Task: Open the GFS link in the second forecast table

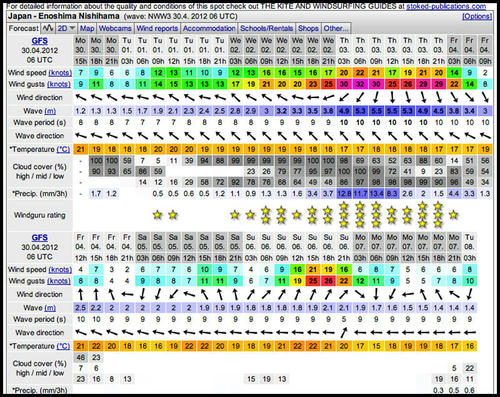Action: (x=40, y=238)
